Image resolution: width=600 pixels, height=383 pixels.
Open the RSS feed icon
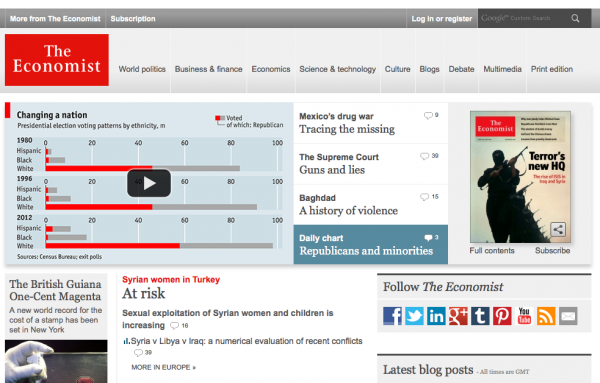coord(546,316)
